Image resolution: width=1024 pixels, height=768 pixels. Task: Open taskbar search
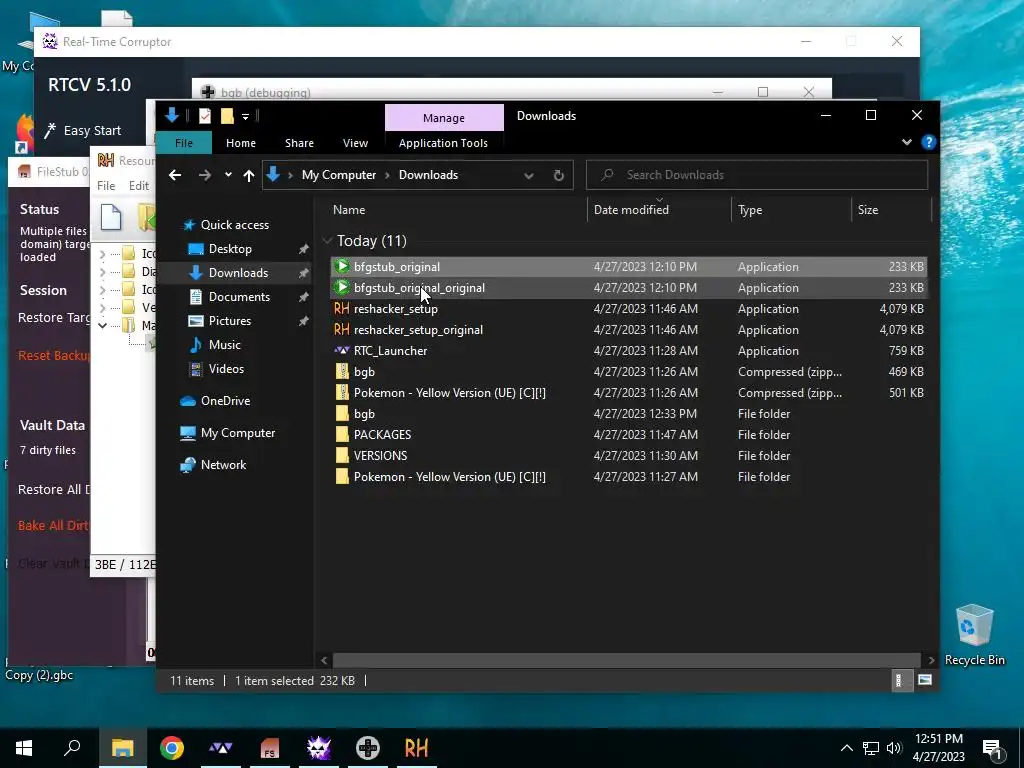point(72,748)
